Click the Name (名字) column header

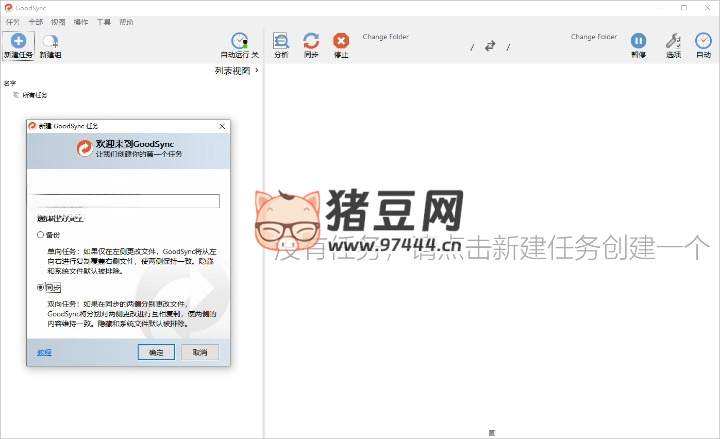click(x=10, y=83)
